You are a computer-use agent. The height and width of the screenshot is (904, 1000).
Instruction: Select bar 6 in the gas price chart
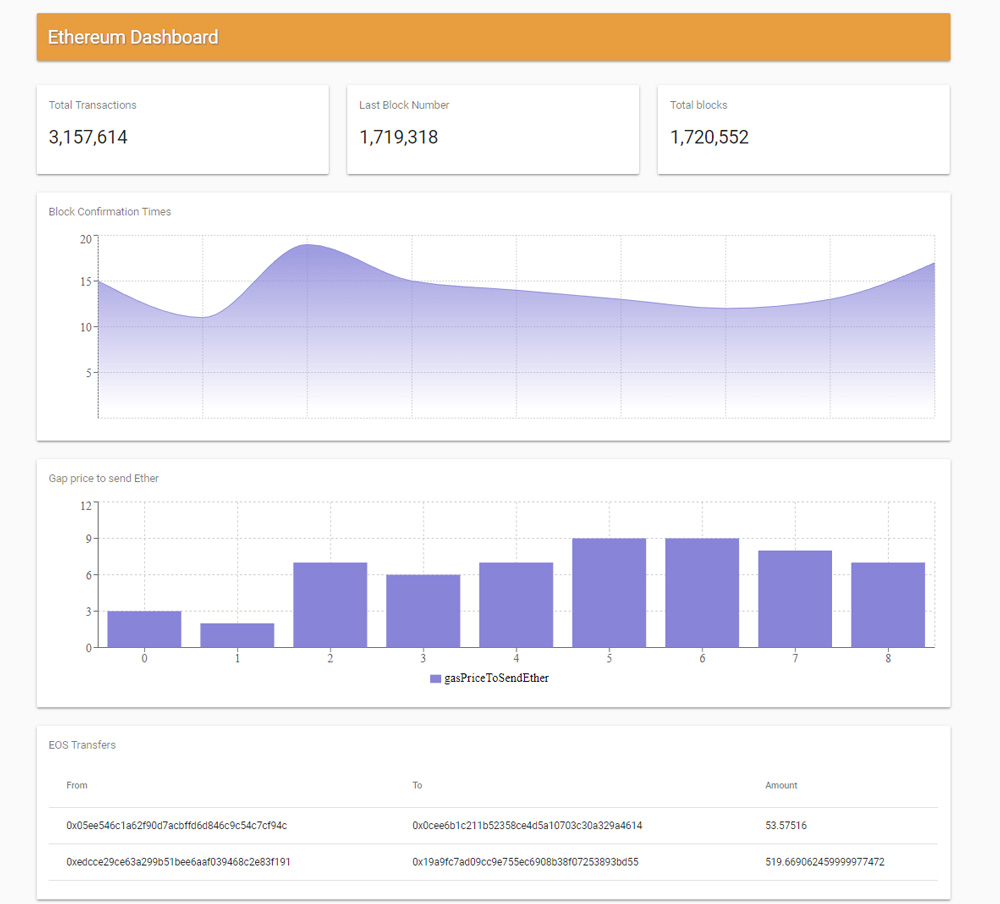702,593
